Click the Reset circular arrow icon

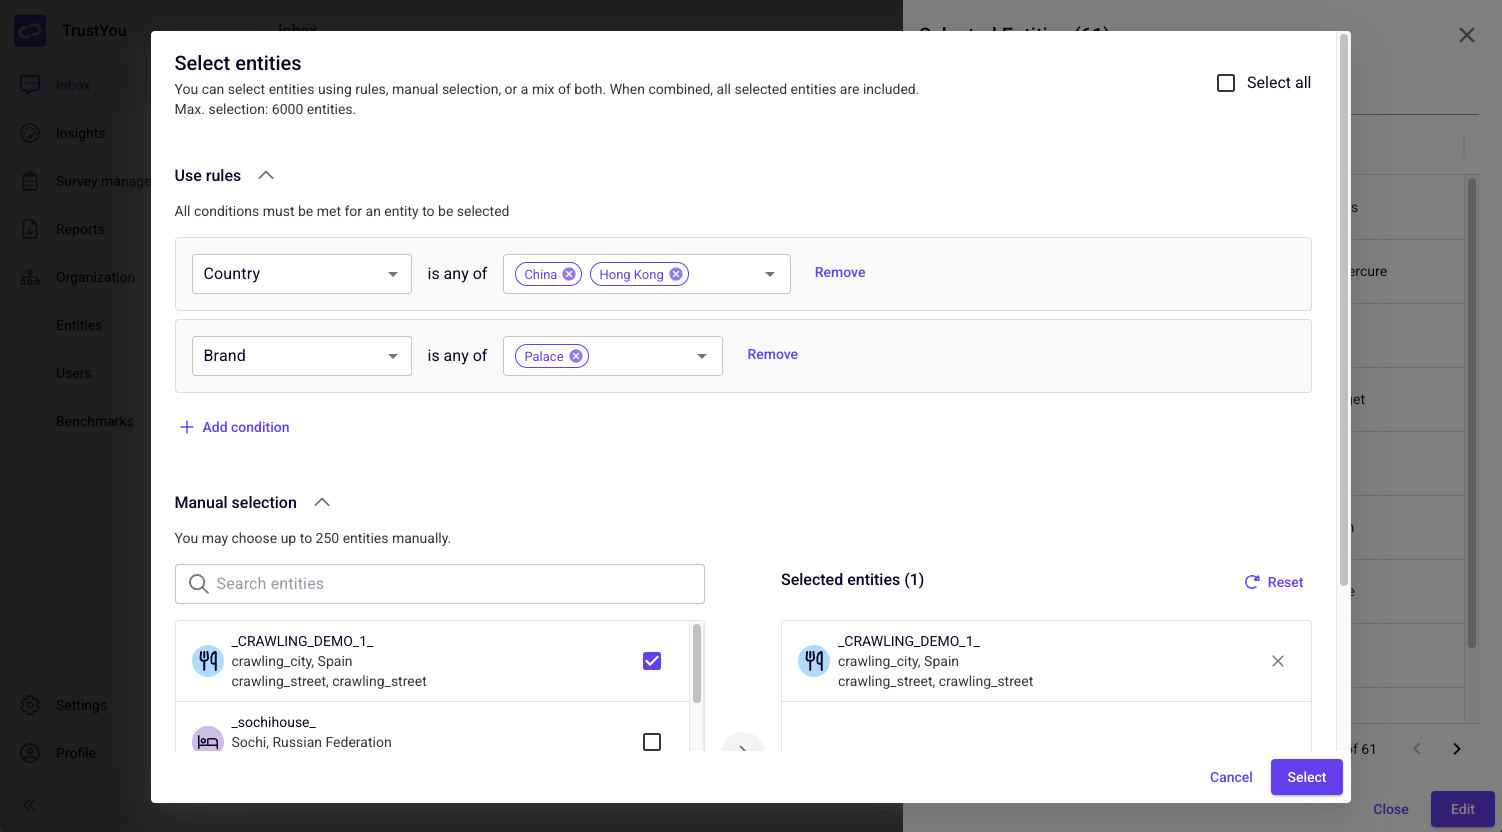tap(1252, 582)
